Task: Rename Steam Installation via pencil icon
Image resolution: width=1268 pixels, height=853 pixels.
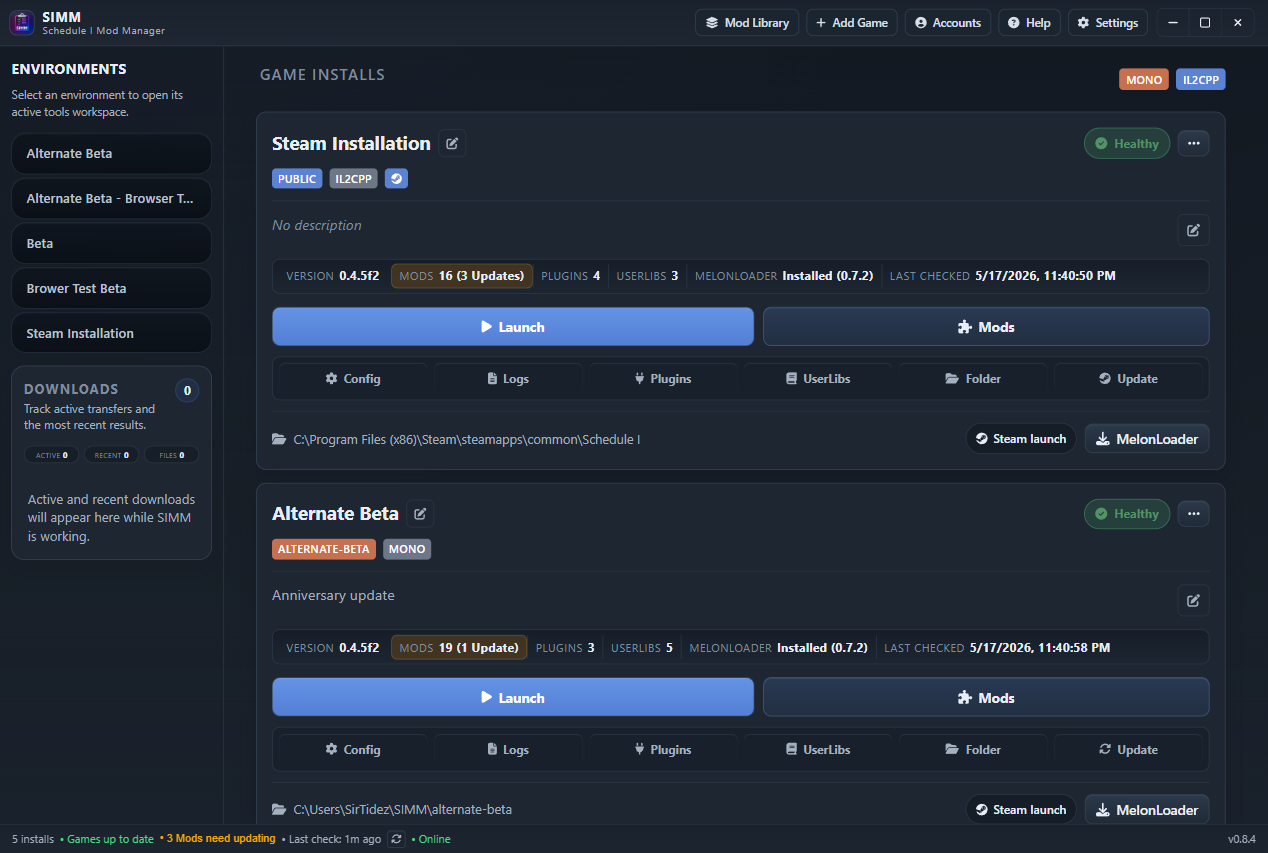Action: point(452,143)
